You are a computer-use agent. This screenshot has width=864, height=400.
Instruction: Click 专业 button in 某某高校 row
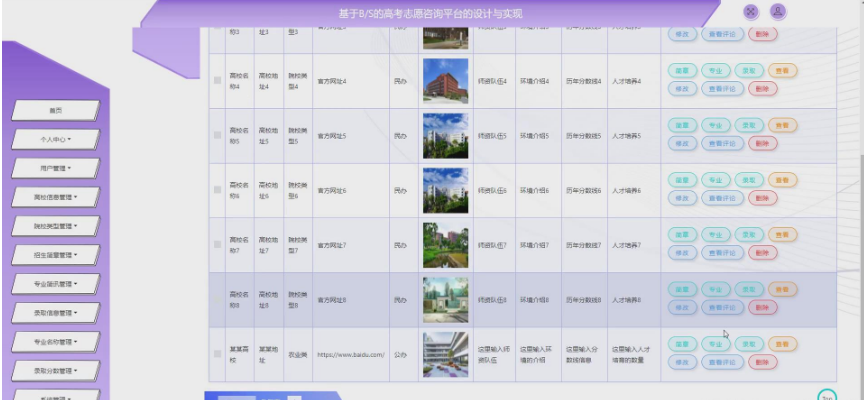click(715, 344)
